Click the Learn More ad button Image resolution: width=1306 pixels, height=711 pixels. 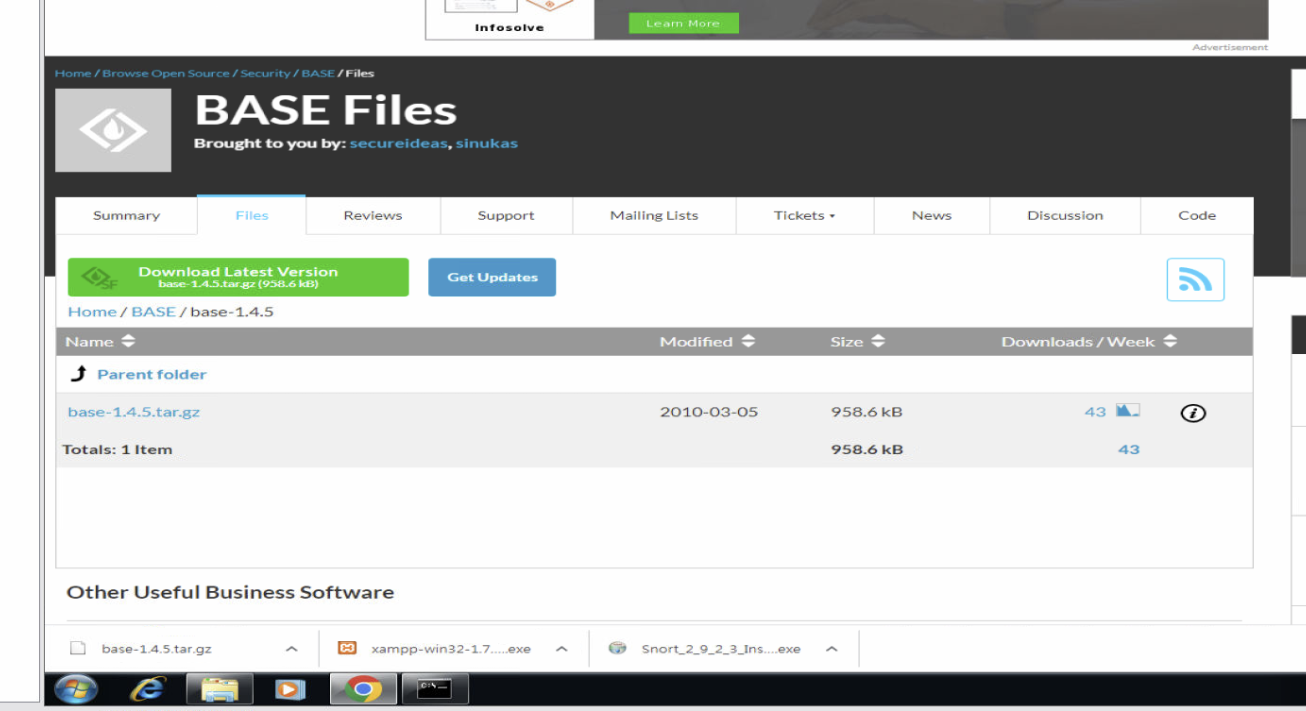click(683, 23)
